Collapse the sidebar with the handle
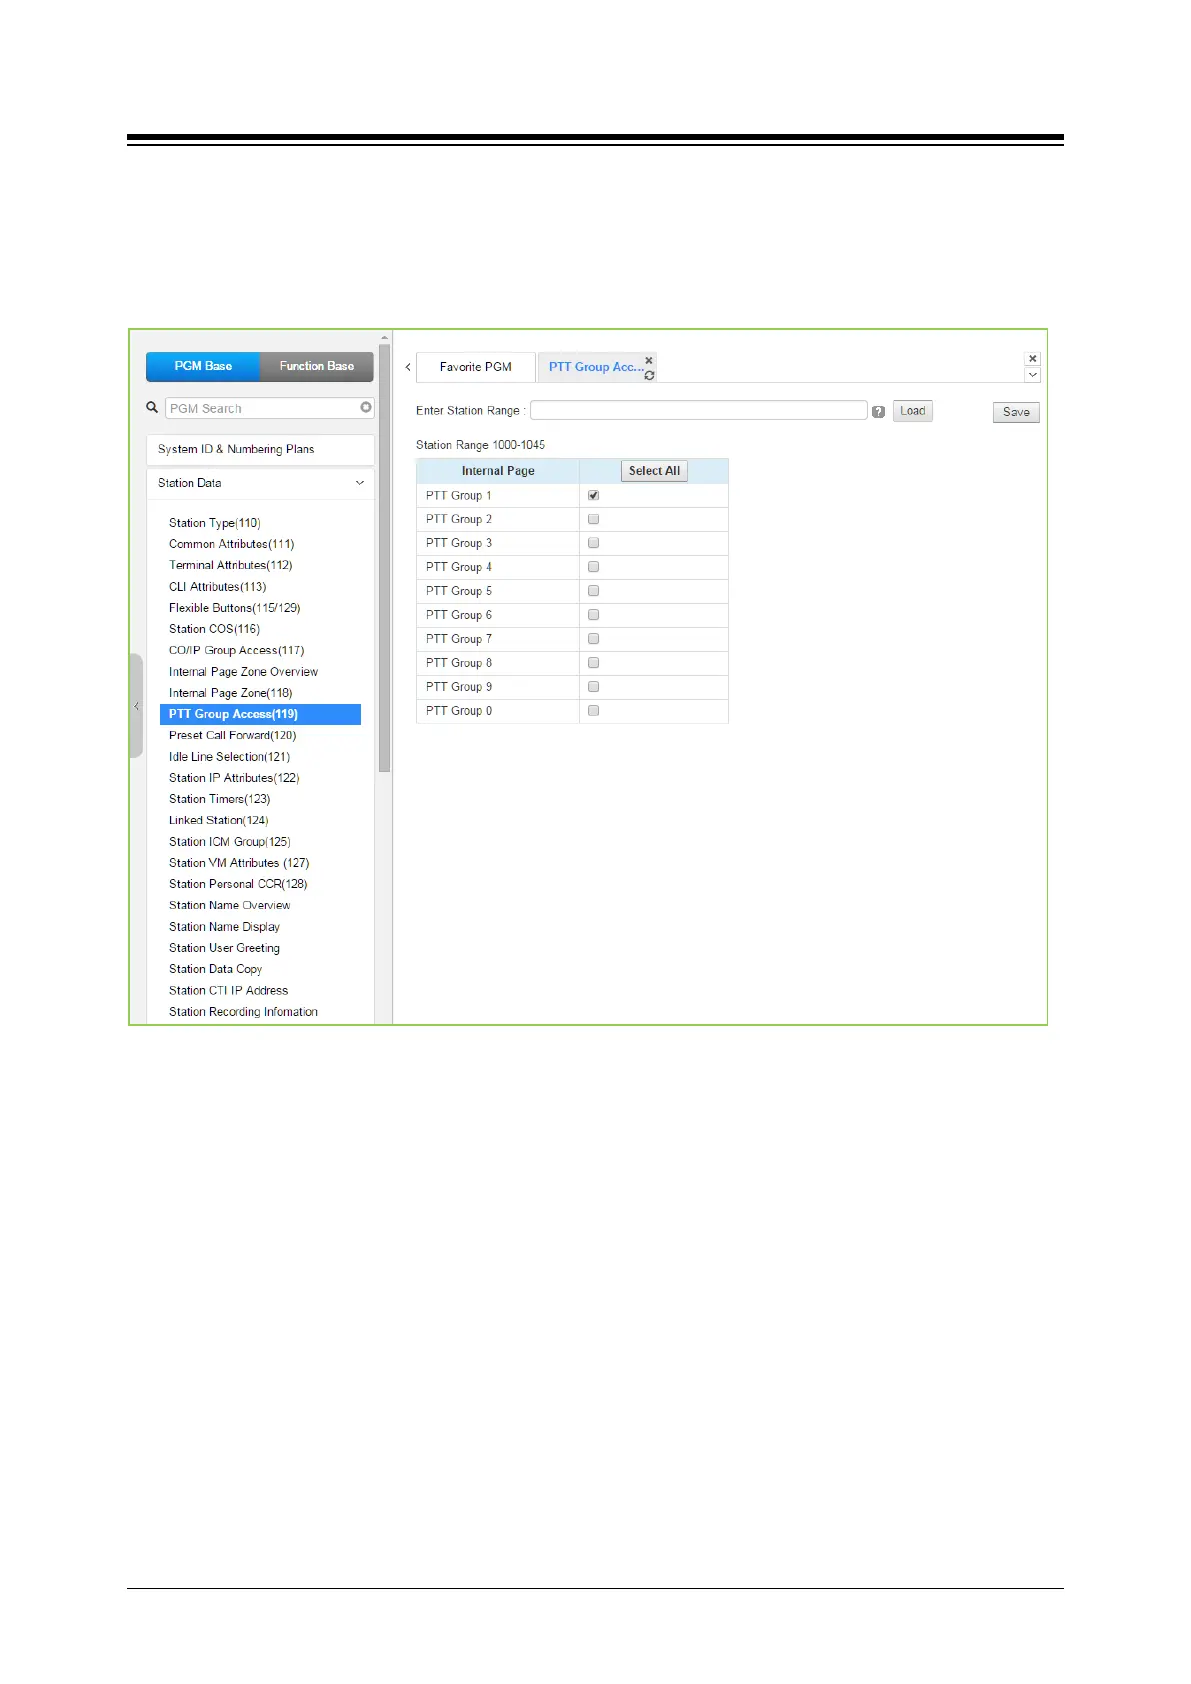This screenshot has height=1684, width=1191. click(x=136, y=706)
